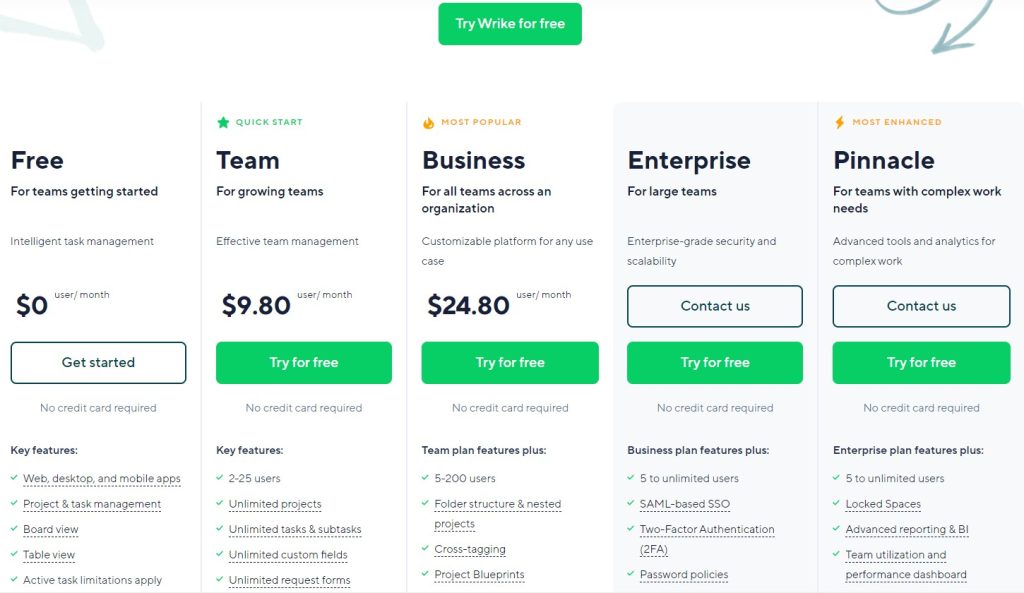Click the checkmark beside Board view
The width and height of the screenshot is (1024, 593).
14,529
